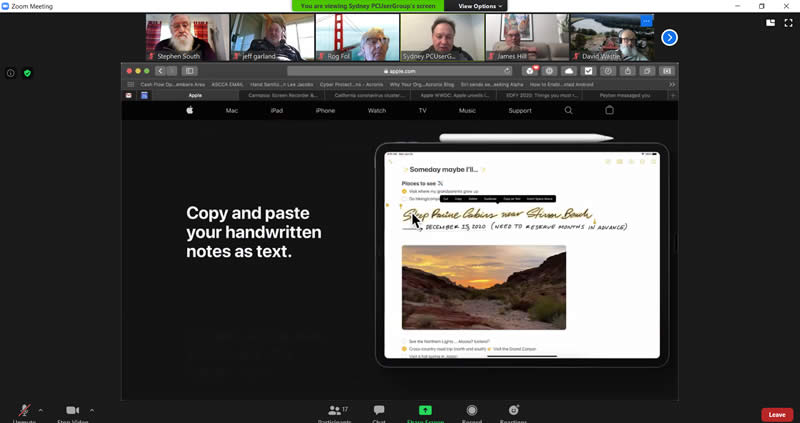
Task: Click the checkmark extension icon in Safari
Action: pyautogui.click(x=588, y=71)
